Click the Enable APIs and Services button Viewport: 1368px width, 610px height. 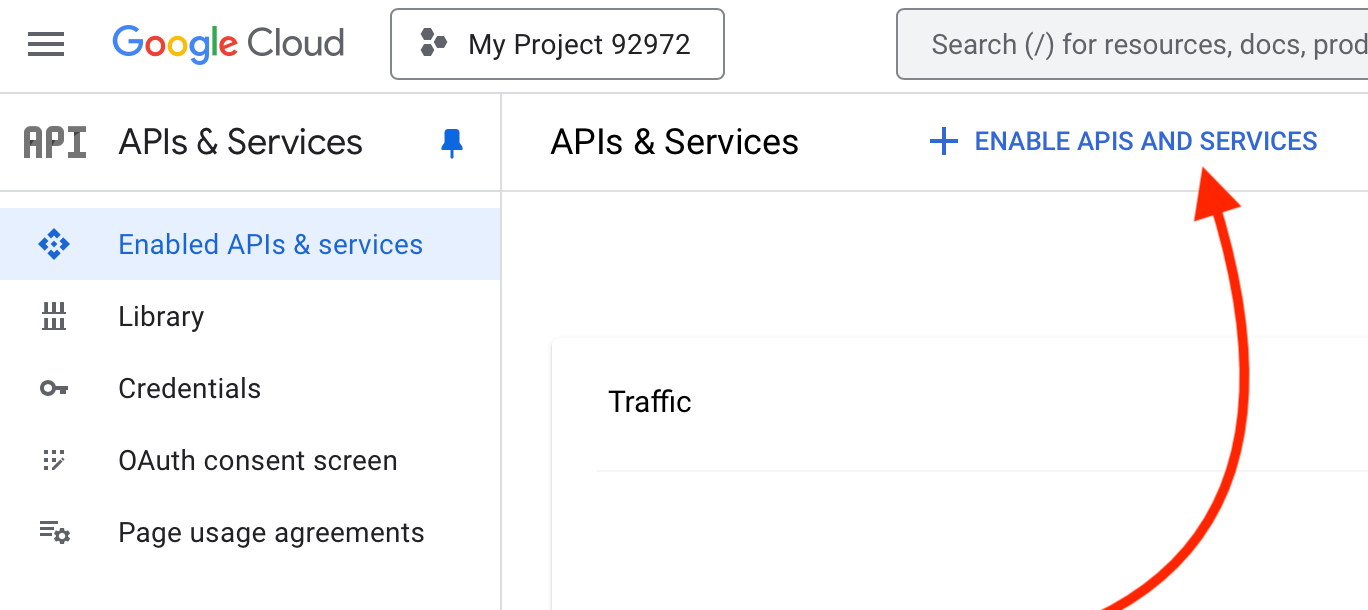coord(1124,142)
